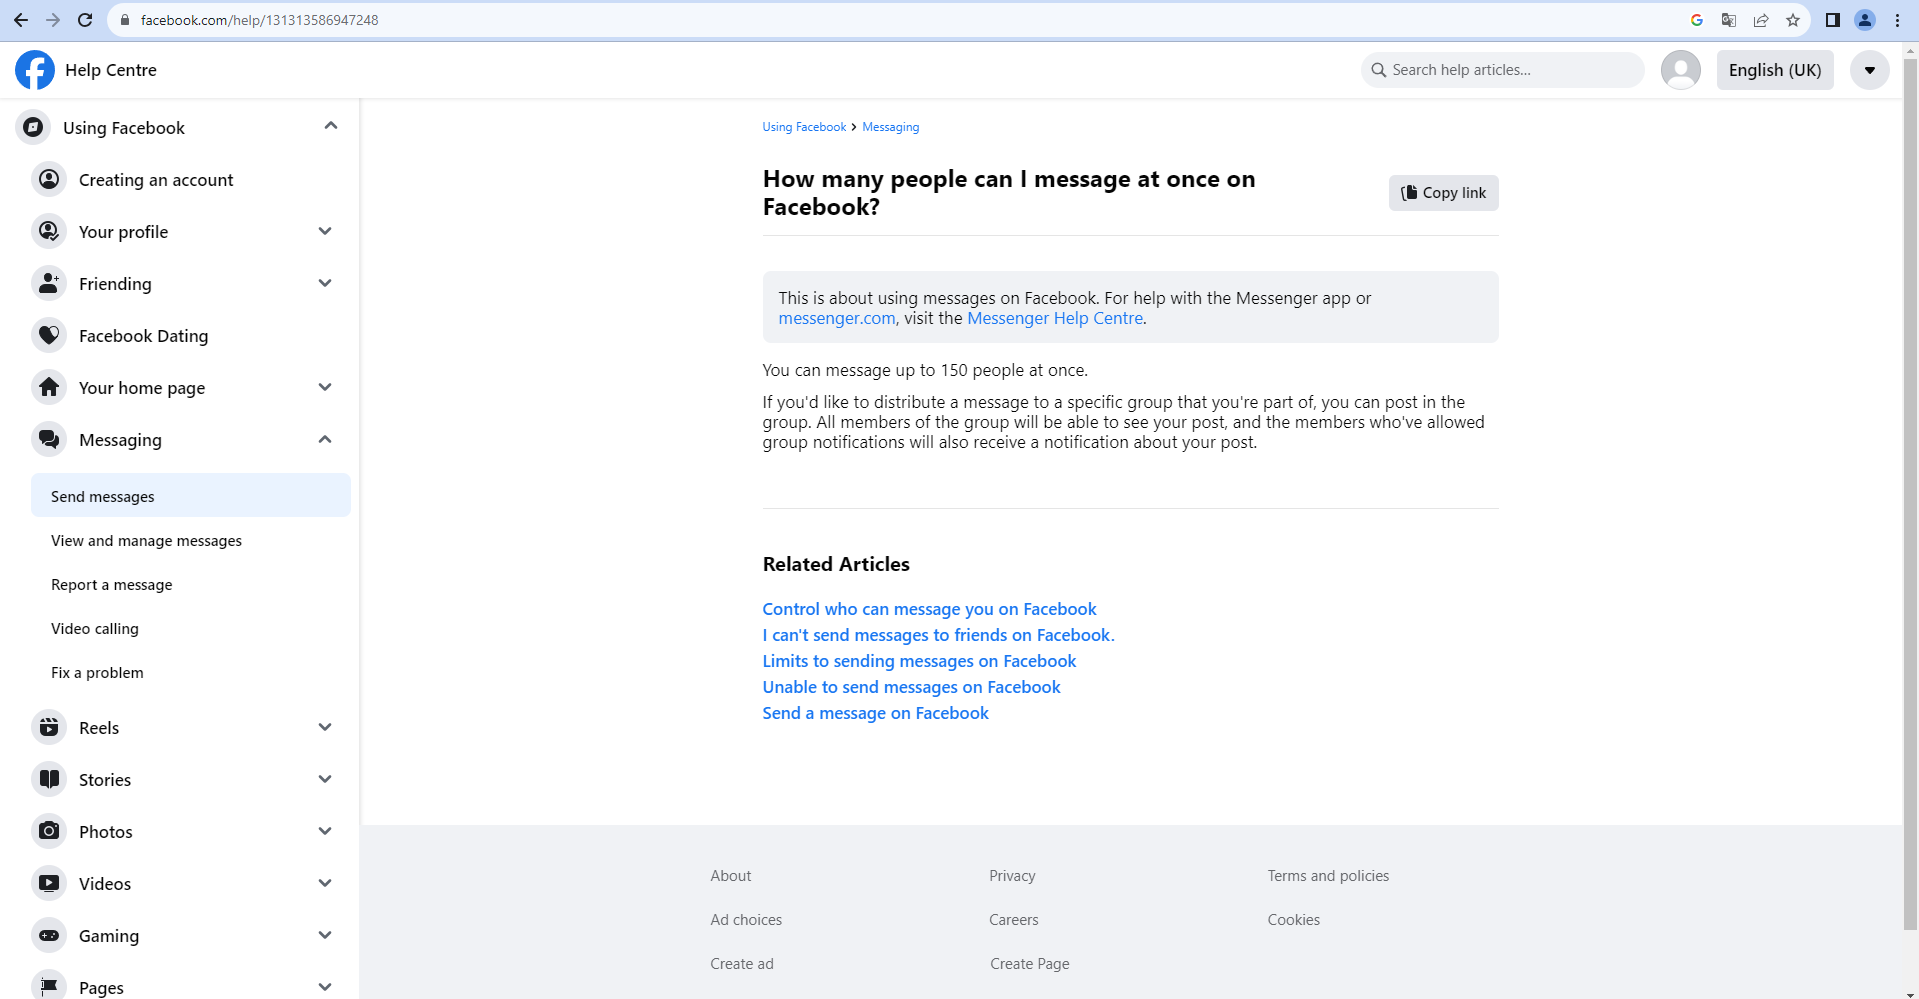Click the browser forward arrow
This screenshot has height=999, width=1919.
pos(53,20)
